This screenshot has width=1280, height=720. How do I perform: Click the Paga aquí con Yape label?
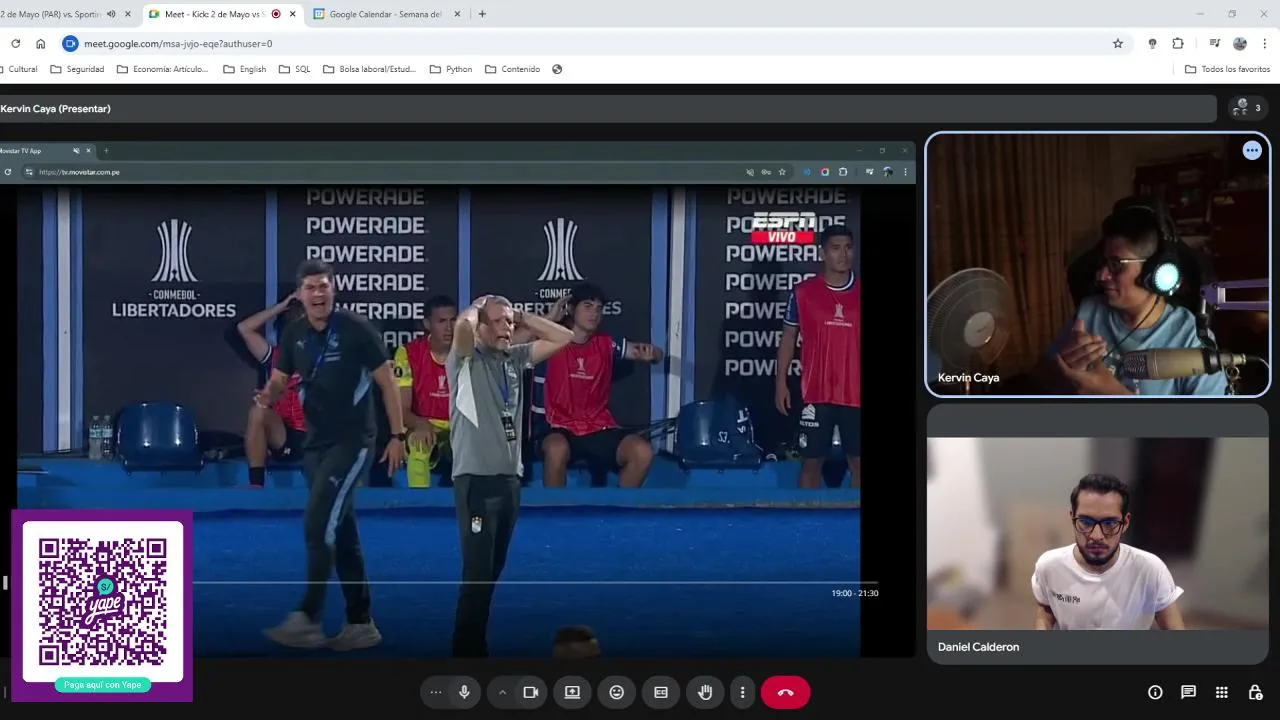(102, 685)
